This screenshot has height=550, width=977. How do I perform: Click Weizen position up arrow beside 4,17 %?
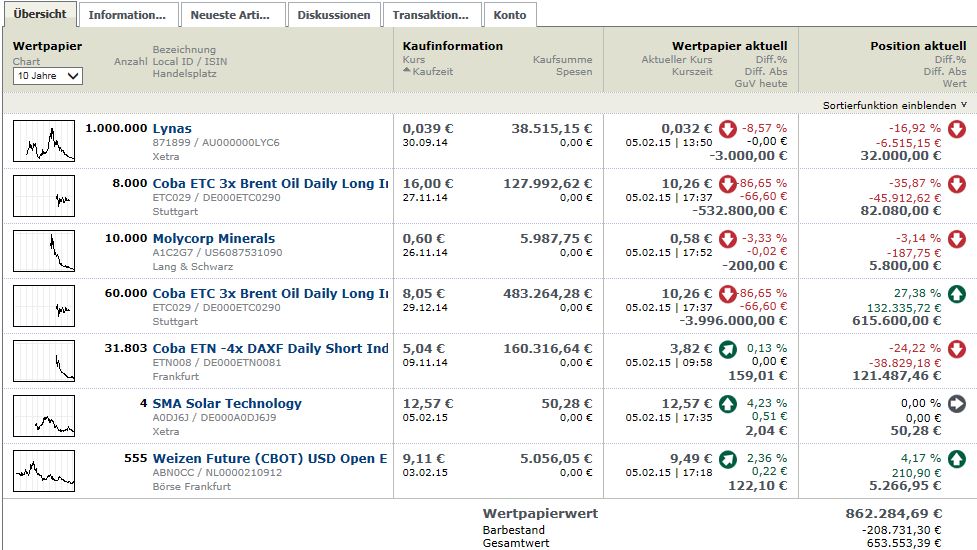point(957,459)
